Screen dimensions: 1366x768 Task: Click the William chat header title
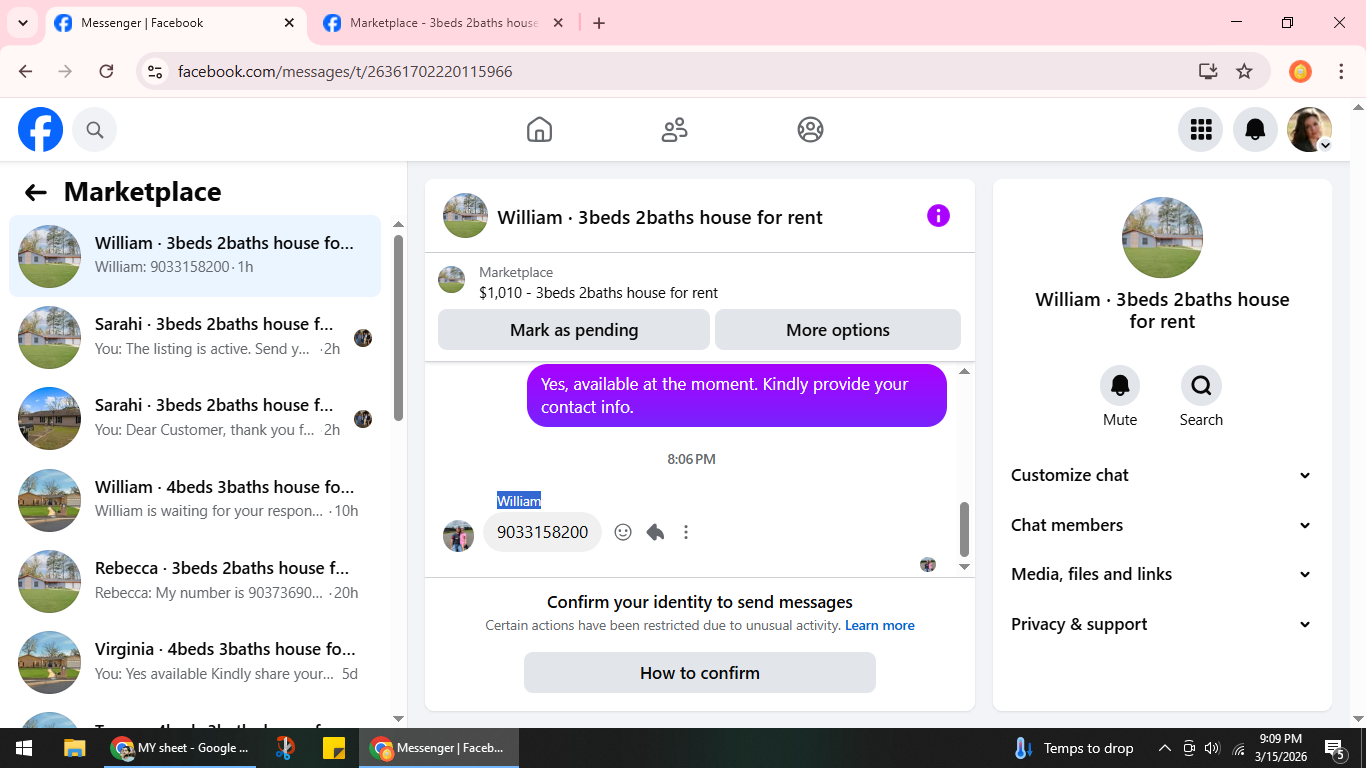click(x=660, y=217)
